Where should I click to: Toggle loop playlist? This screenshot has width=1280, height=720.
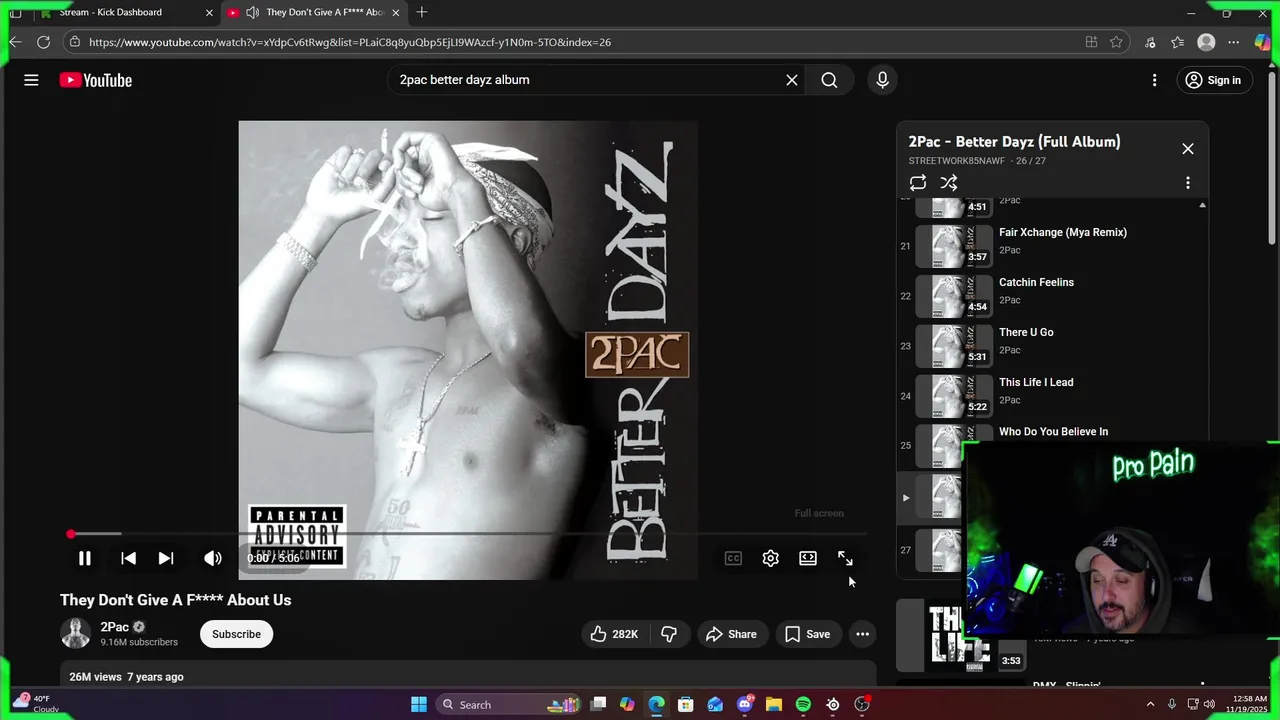tap(918, 183)
